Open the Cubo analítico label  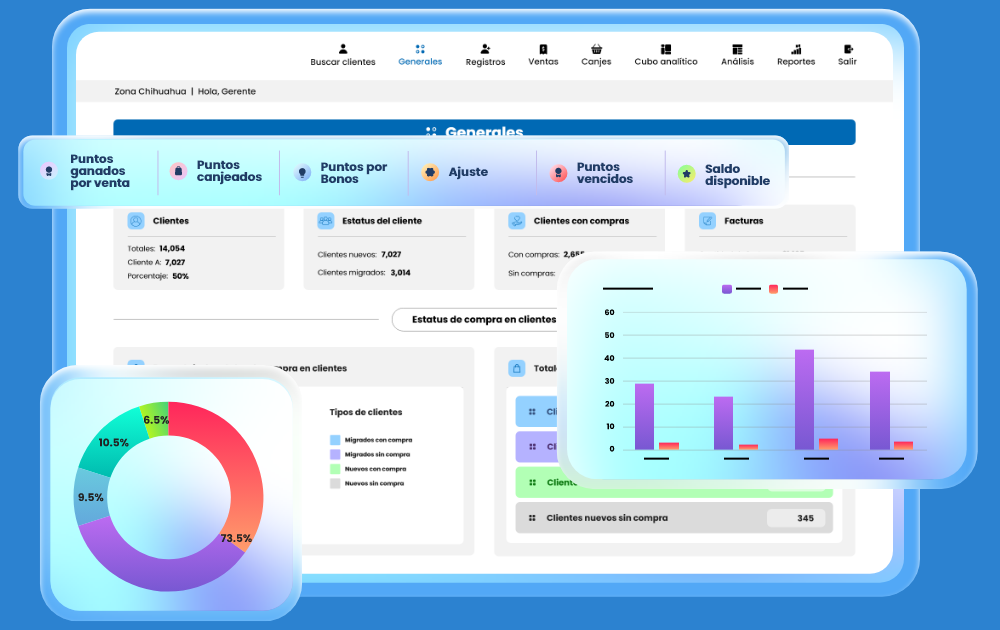pyautogui.click(x=666, y=62)
